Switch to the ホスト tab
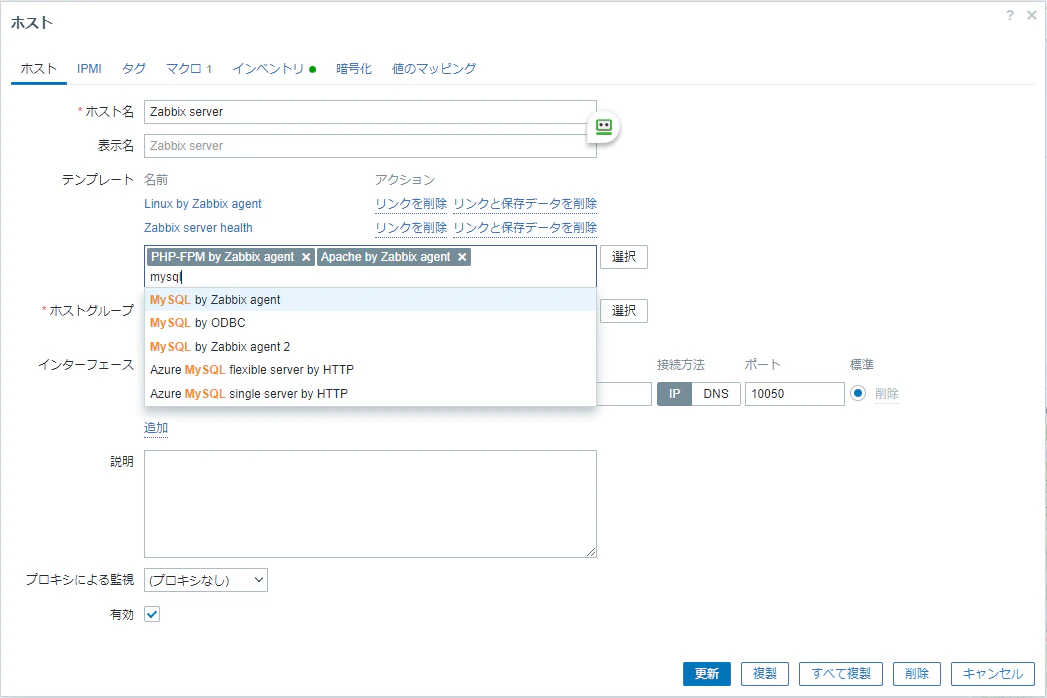The height and width of the screenshot is (698, 1047). tap(39, 69)
